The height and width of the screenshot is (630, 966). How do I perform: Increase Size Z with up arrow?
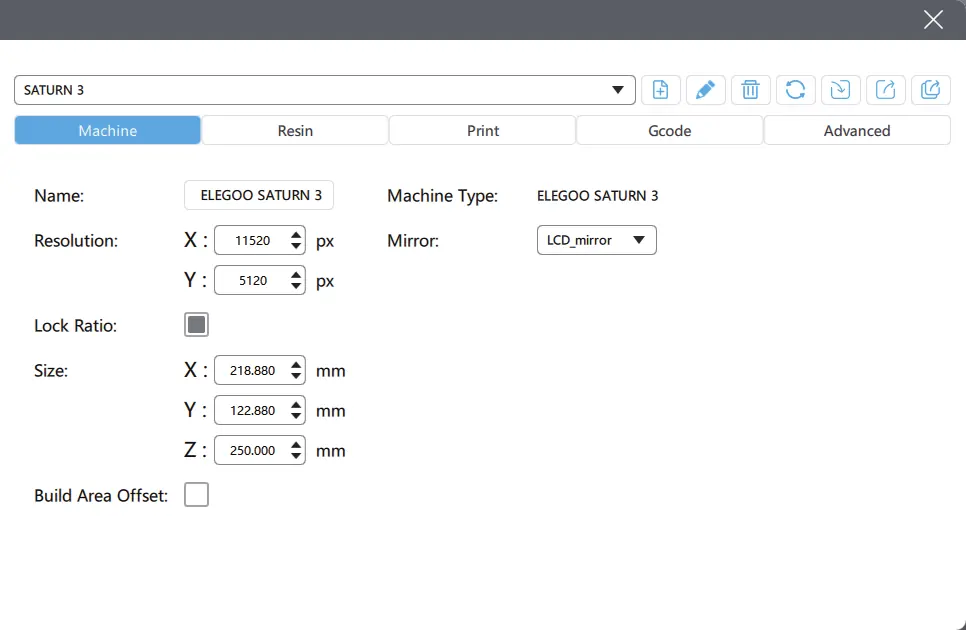click(x=296, y=444)
